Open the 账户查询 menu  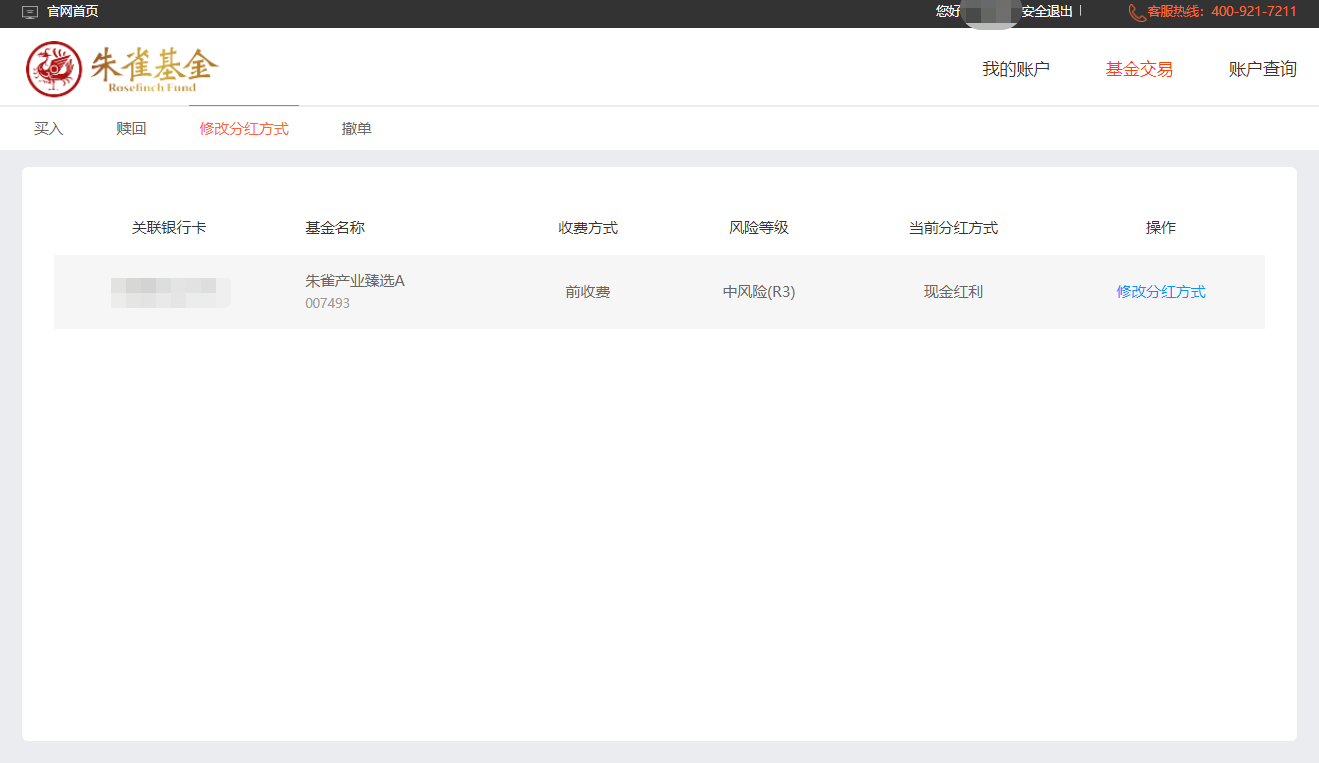pos(1263,69)
